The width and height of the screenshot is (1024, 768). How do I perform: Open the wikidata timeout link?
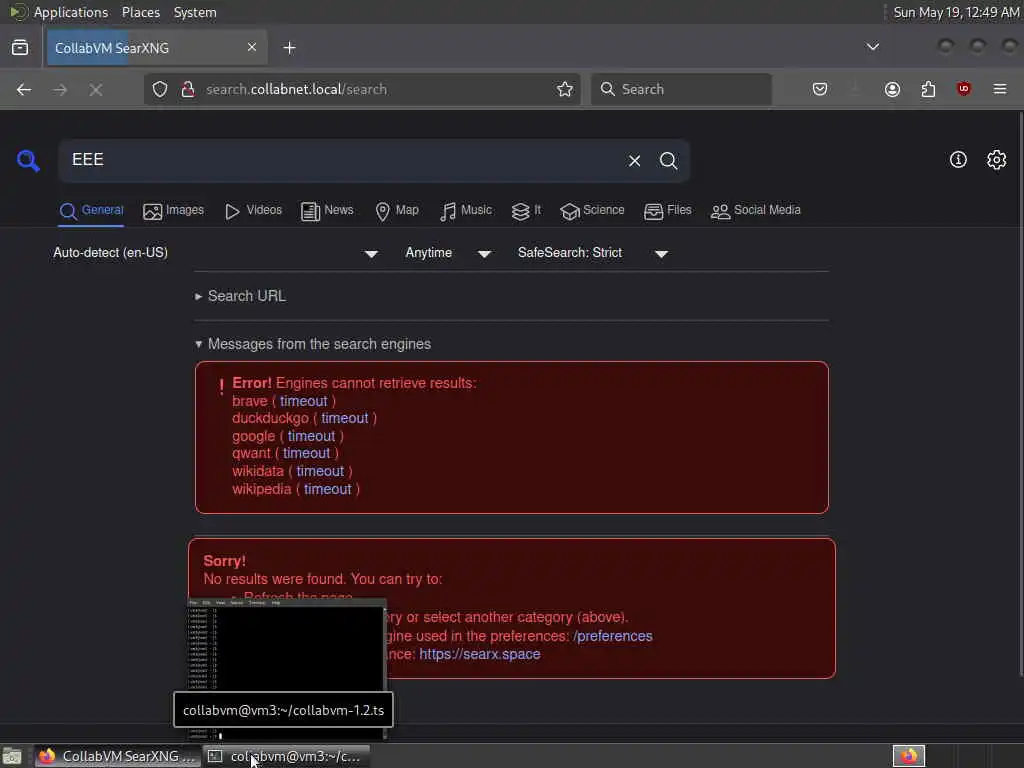tap(320, 471)
